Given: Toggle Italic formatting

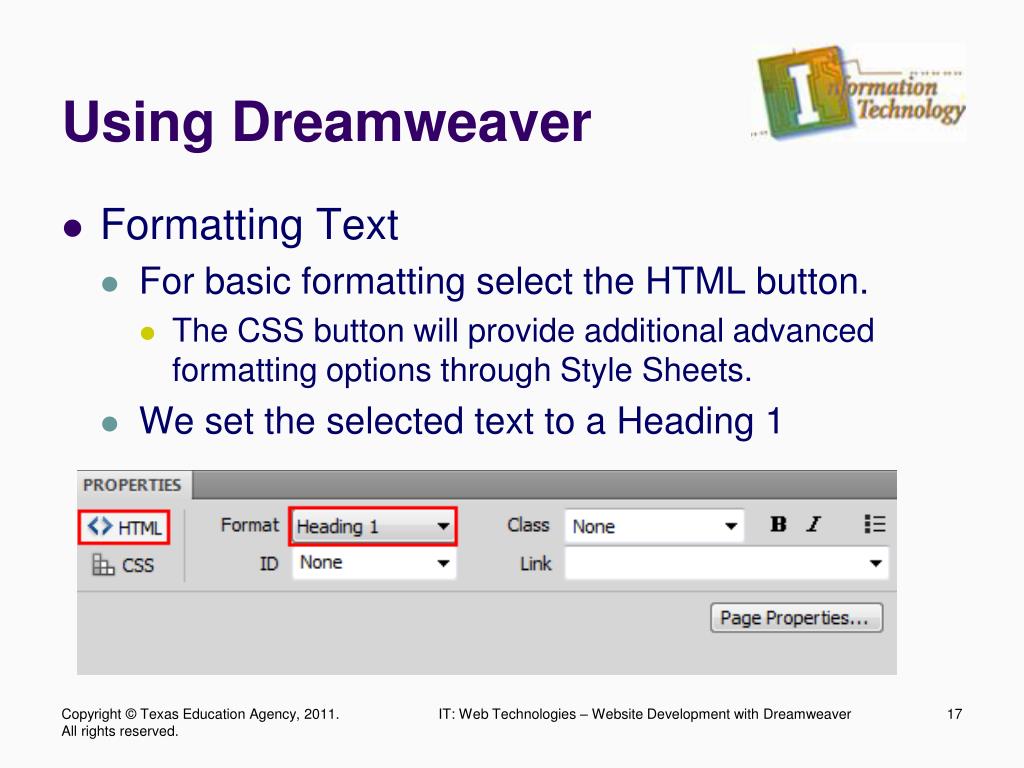Looking at the screenshot, I should pos(813,524).
